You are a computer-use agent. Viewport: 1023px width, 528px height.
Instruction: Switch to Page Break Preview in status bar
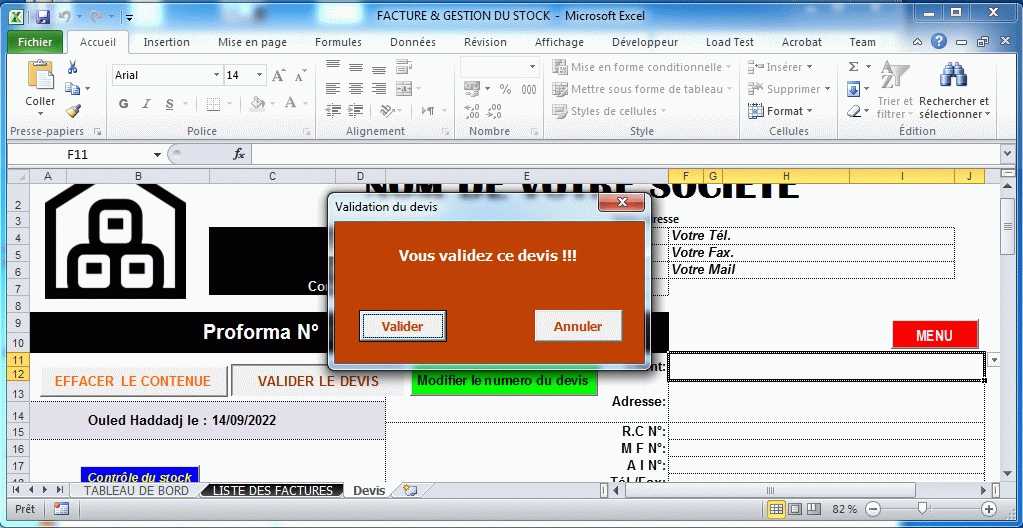(813, 509)
